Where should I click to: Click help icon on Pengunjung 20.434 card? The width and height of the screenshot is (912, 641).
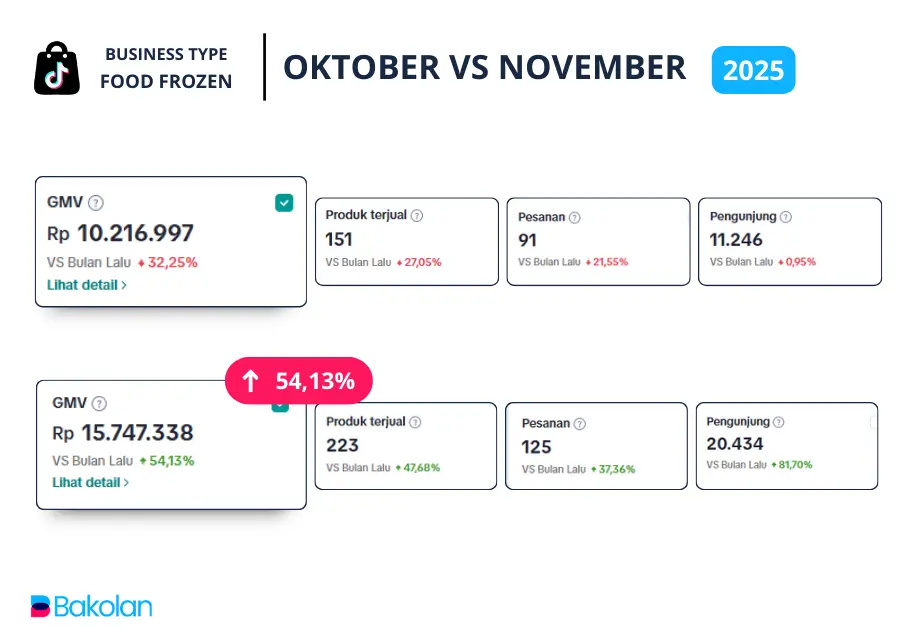click(x=779, y=422)
